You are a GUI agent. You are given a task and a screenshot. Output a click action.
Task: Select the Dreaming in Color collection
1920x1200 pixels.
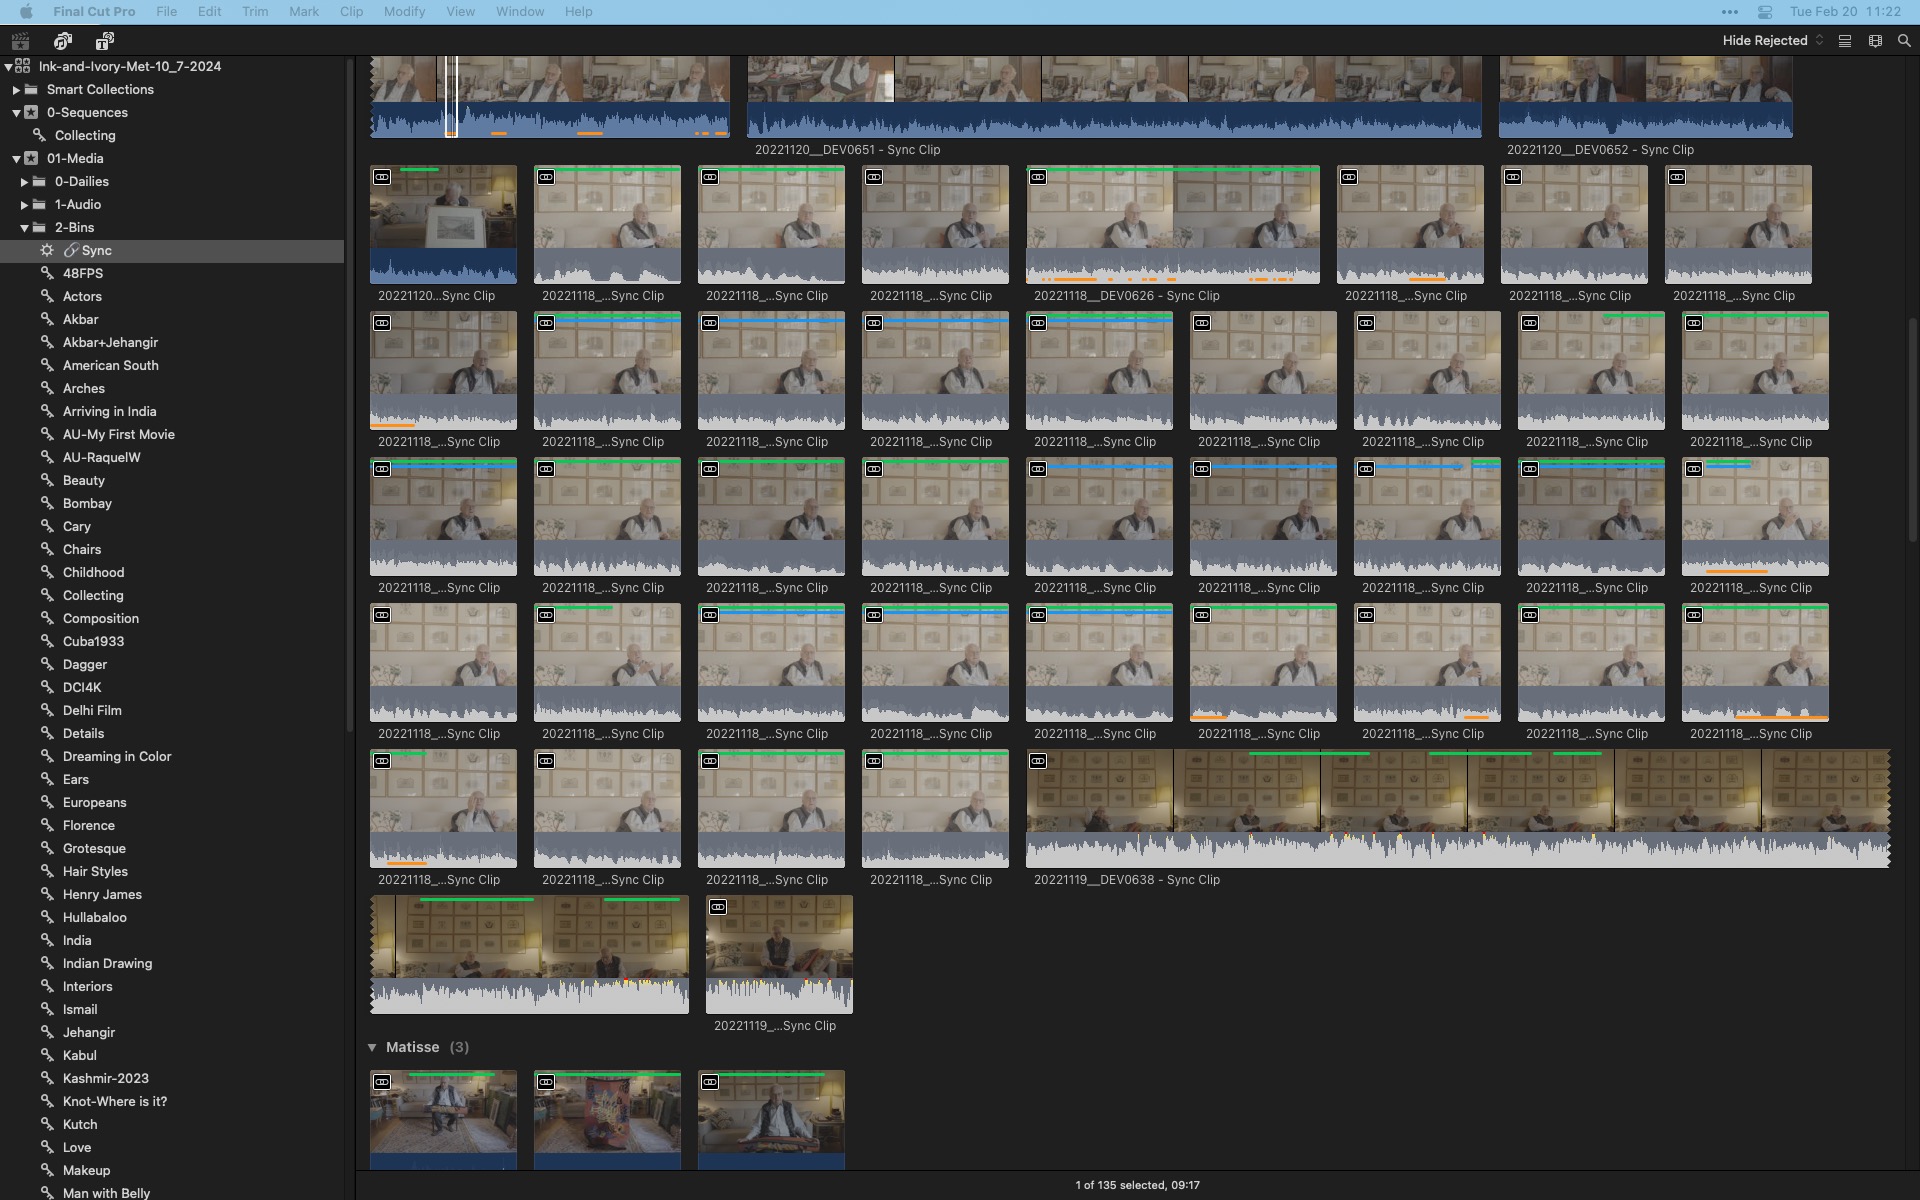(117, 756)
